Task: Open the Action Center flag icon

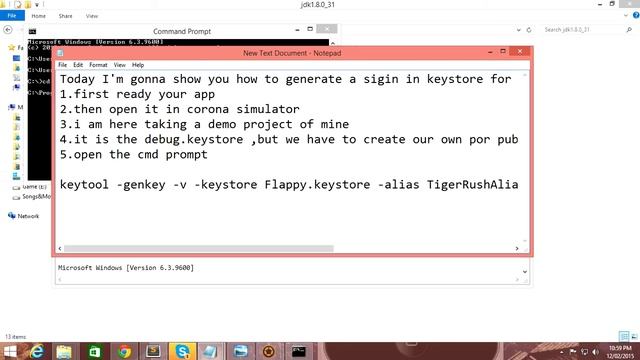Action: tap(573, 351)
